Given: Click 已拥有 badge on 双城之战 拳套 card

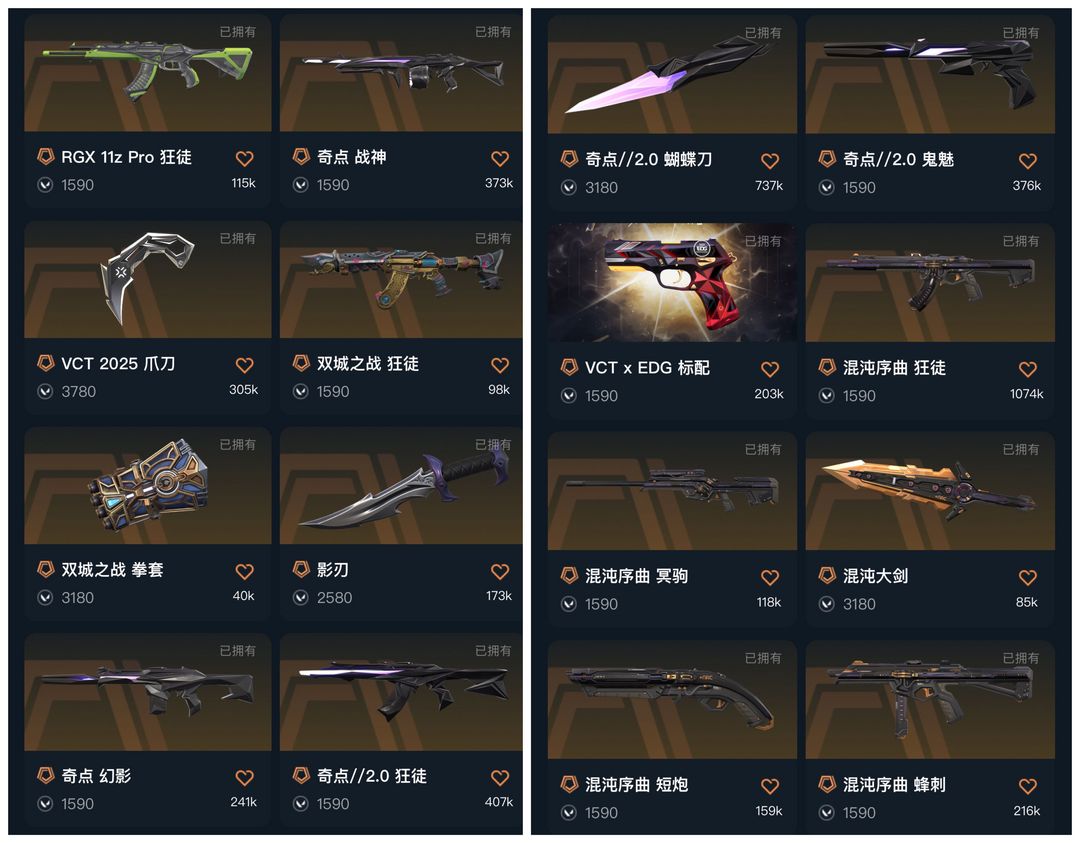Looking at the screenshot, I should 238,445.
